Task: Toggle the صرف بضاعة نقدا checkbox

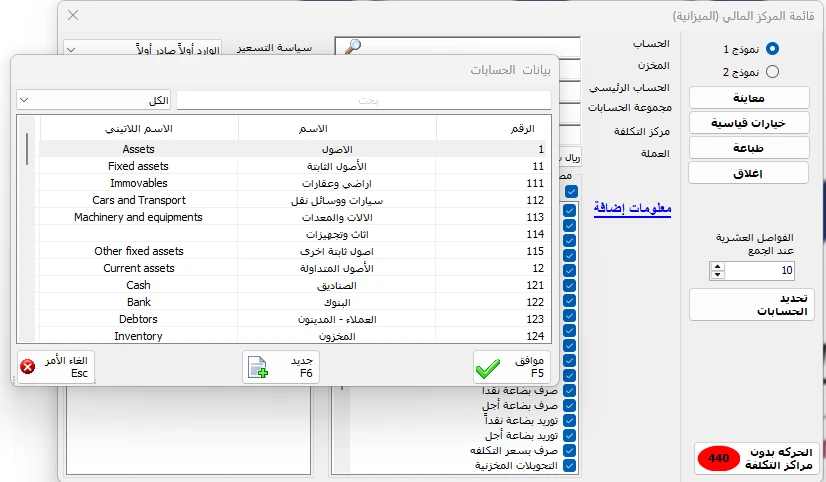Action: pos(569,390)
